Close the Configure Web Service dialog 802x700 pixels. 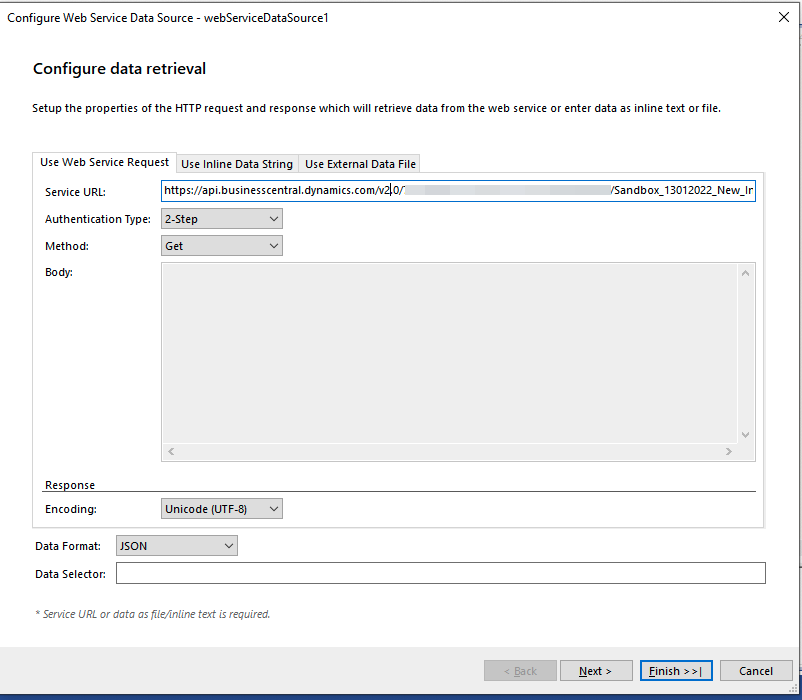[783, 17]
